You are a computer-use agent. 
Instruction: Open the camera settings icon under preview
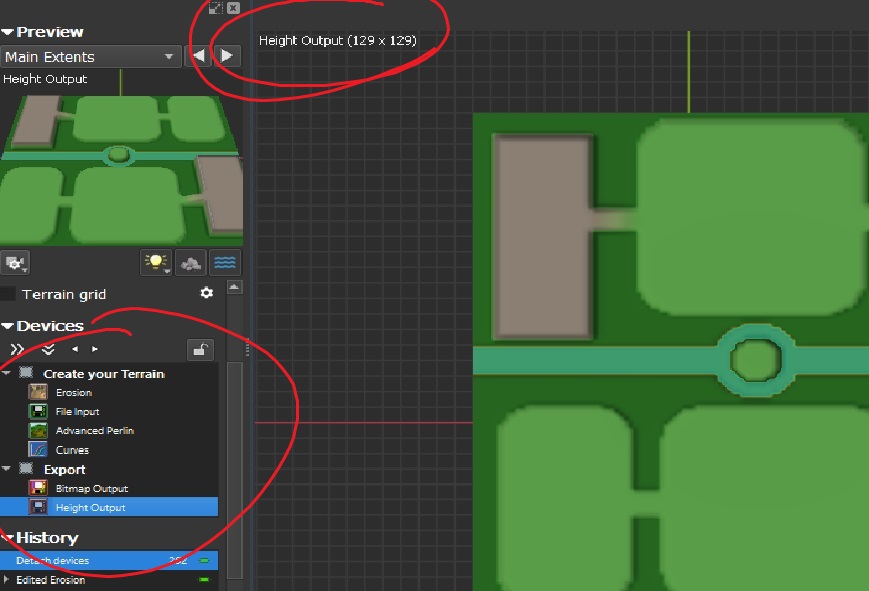click(15, 263)
